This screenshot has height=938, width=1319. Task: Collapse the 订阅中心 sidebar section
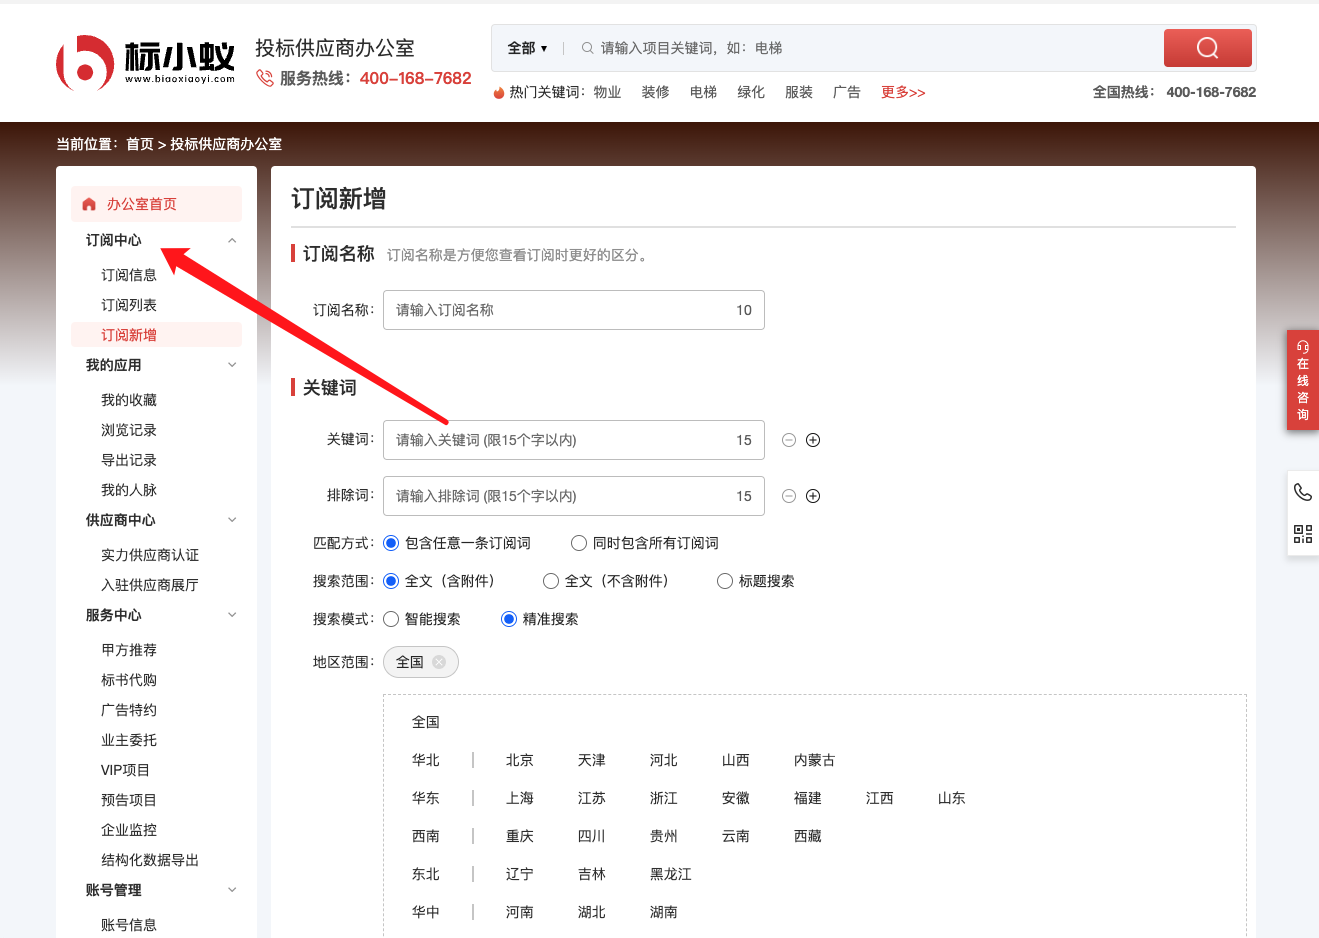tap(232, 240)
